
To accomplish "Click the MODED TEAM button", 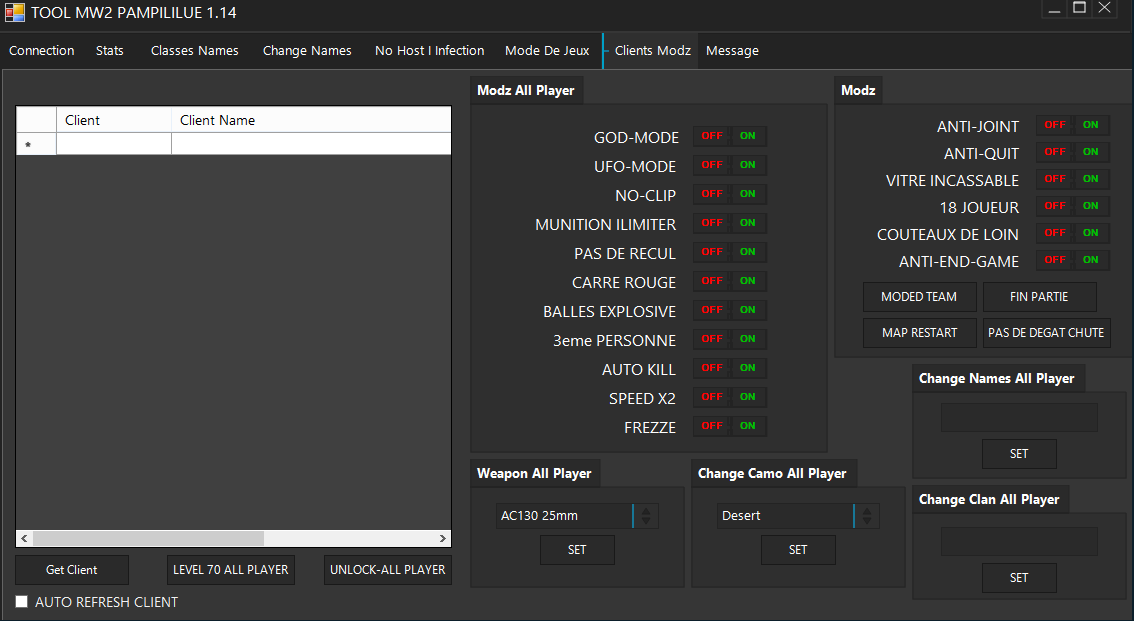I will click(919, 296).
